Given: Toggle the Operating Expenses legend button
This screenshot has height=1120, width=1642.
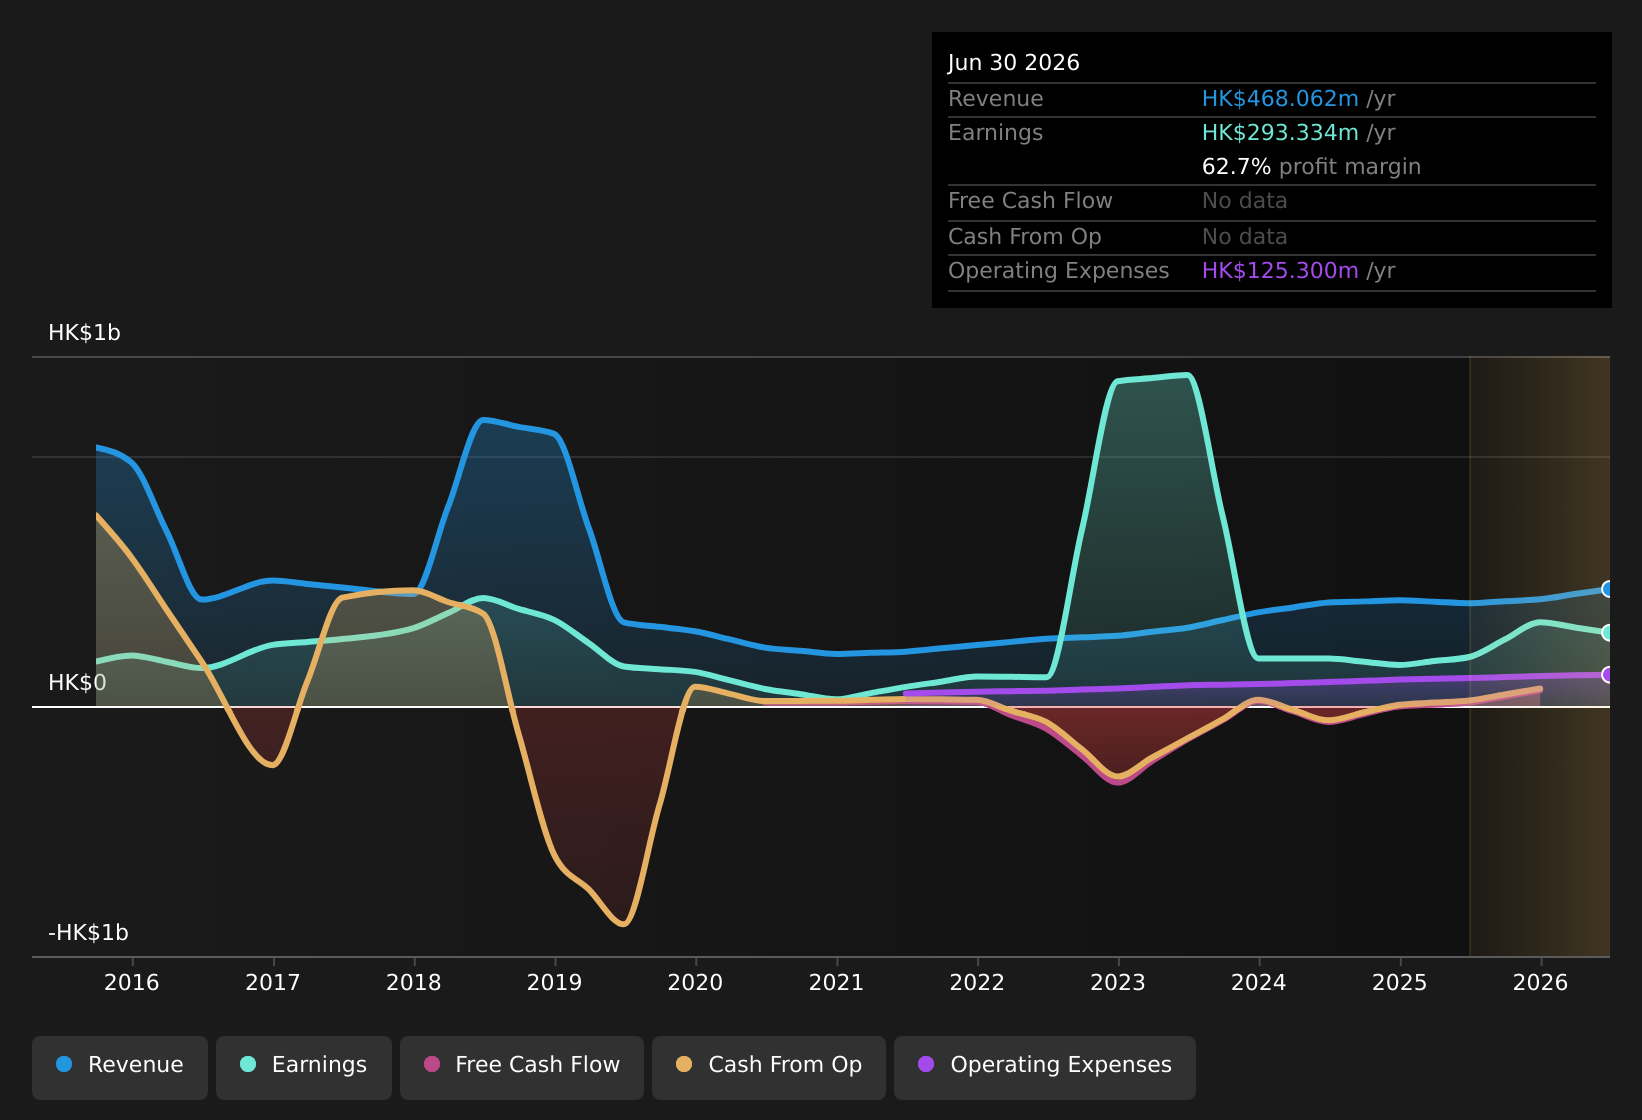Looking at the screenshot, I should point(1045,1066).
